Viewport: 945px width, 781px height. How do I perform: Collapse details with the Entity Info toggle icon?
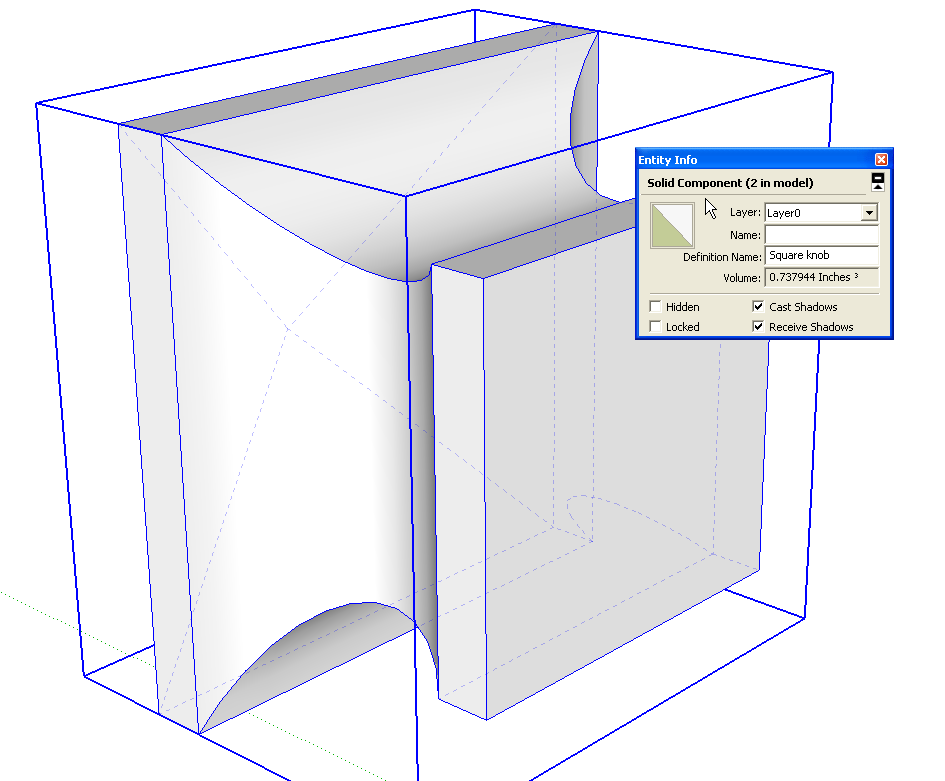[x=878, y=182]
